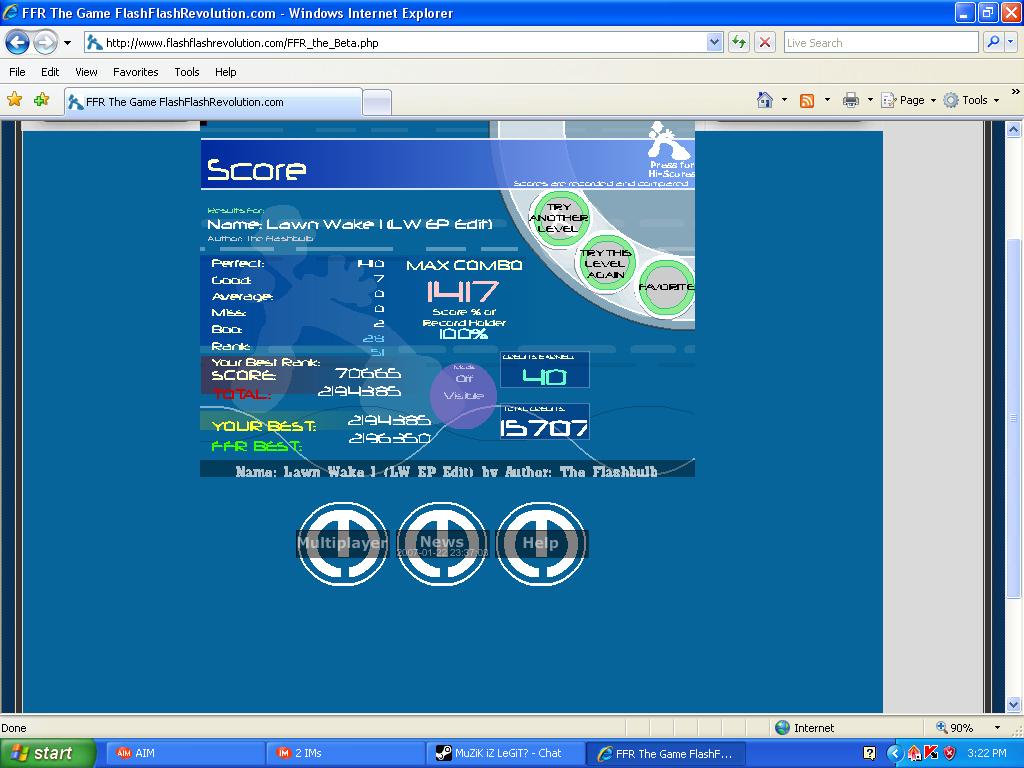This screenshot has height=768, width=1024.
Task: Toggle the Mode Off Visible circle
Action: [x=464, y=395]
